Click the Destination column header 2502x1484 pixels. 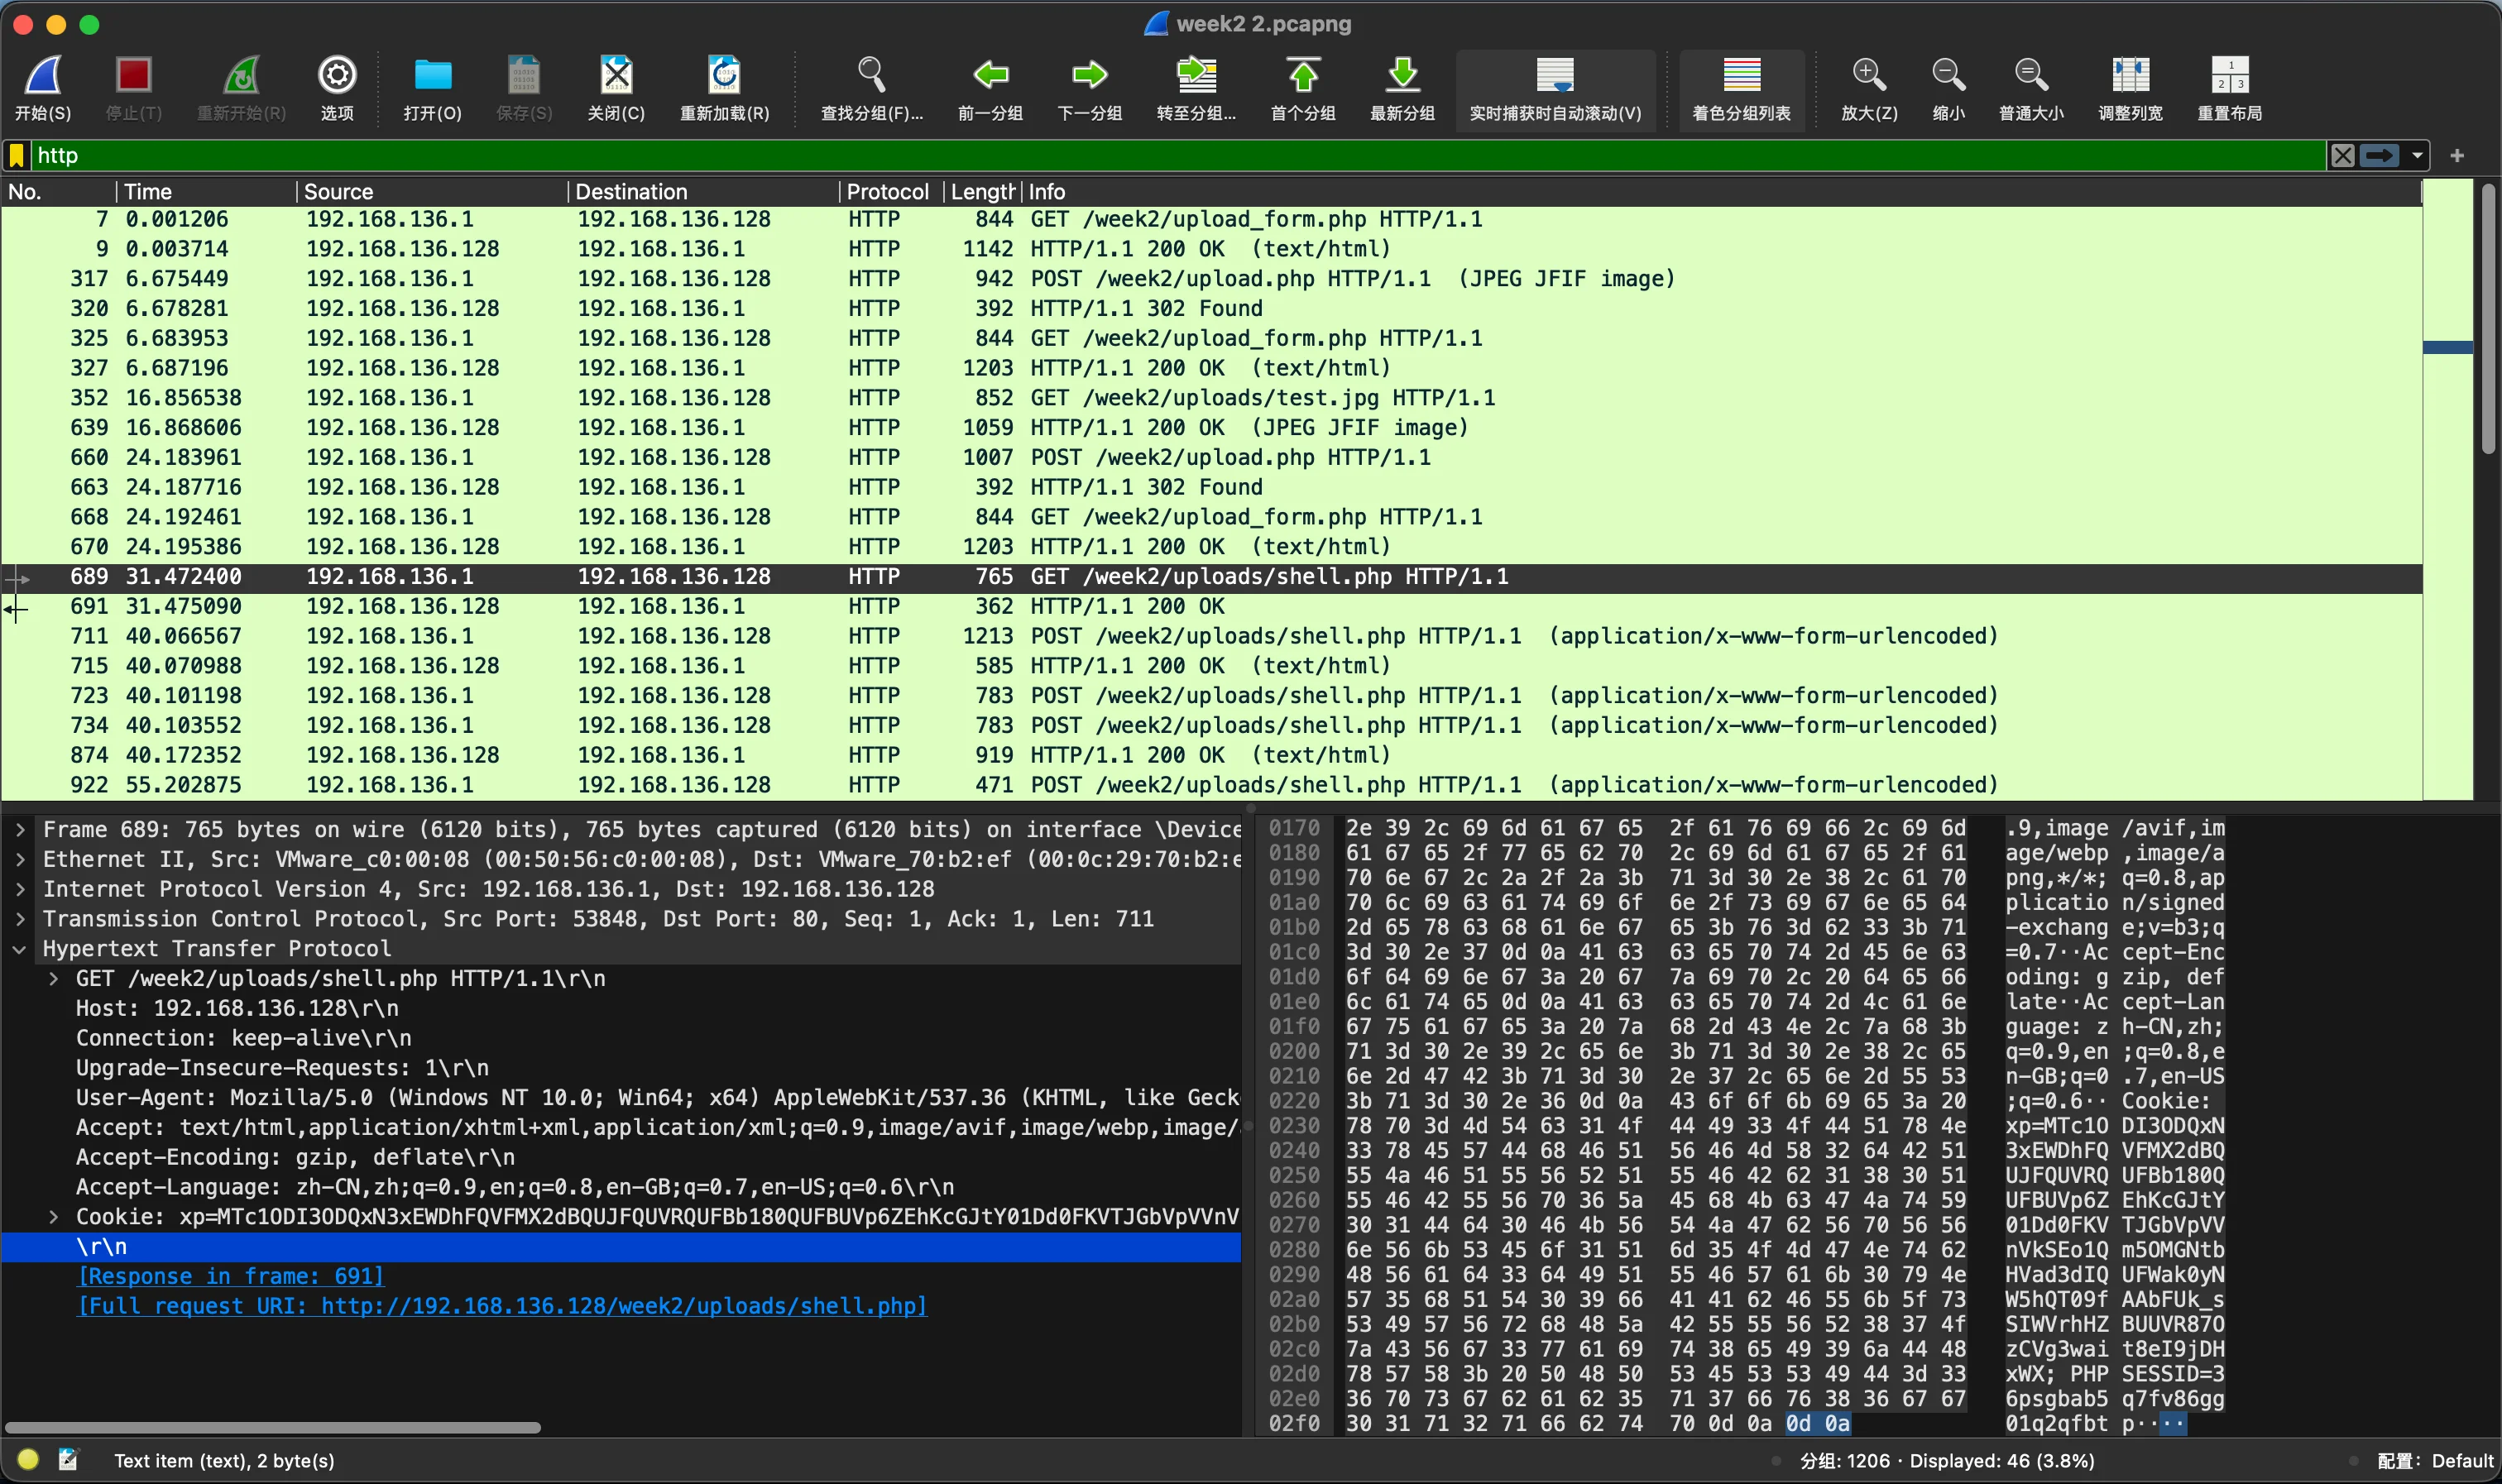(x=631, y=192)
